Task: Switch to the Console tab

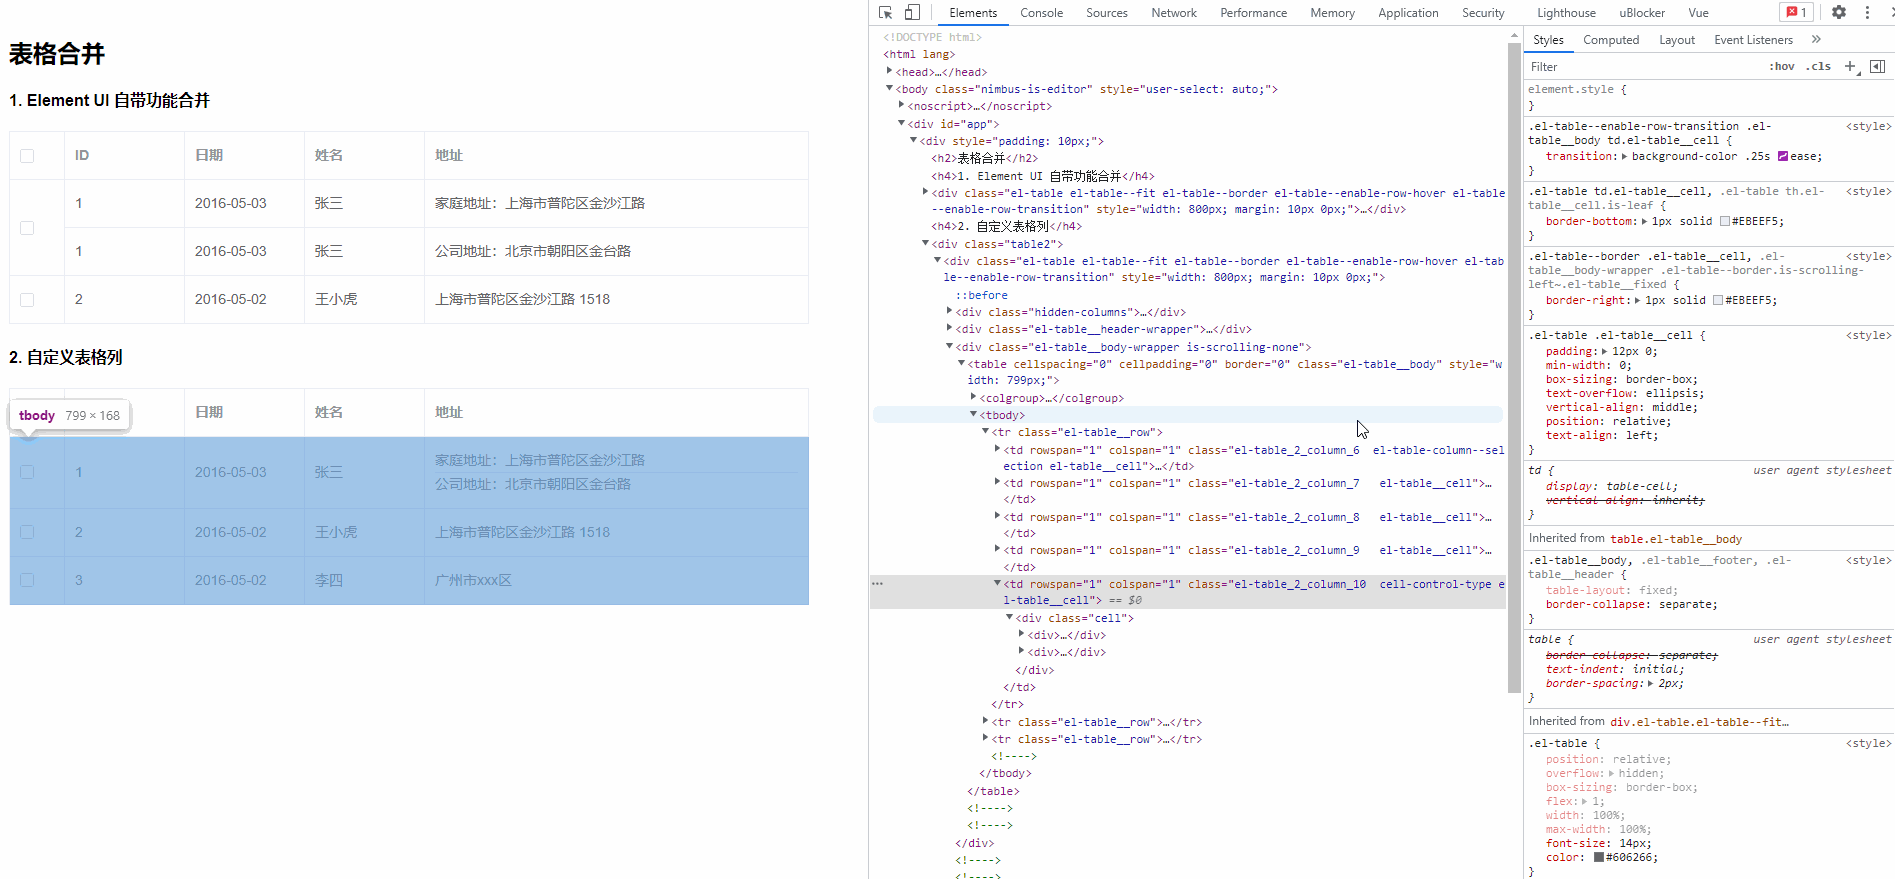Action: pyautogui.click(x=1041, y=13)
